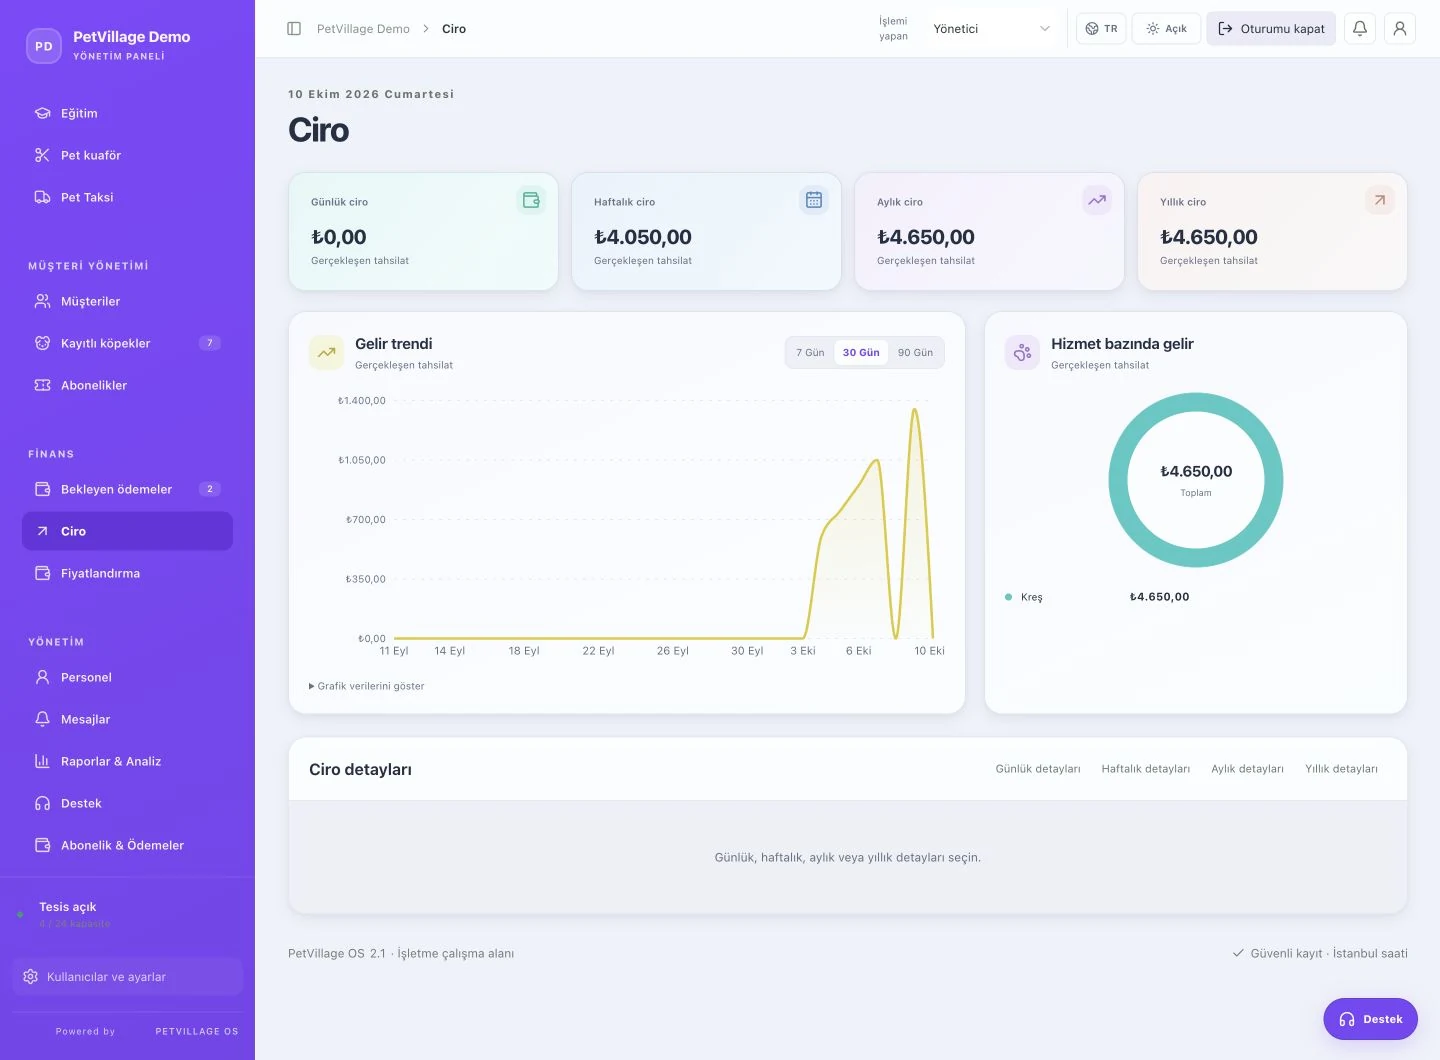The height and width of the screenshot is (1060, 1440).
Task: Open the user profile icon
Action: click(x=1400, y=29)
